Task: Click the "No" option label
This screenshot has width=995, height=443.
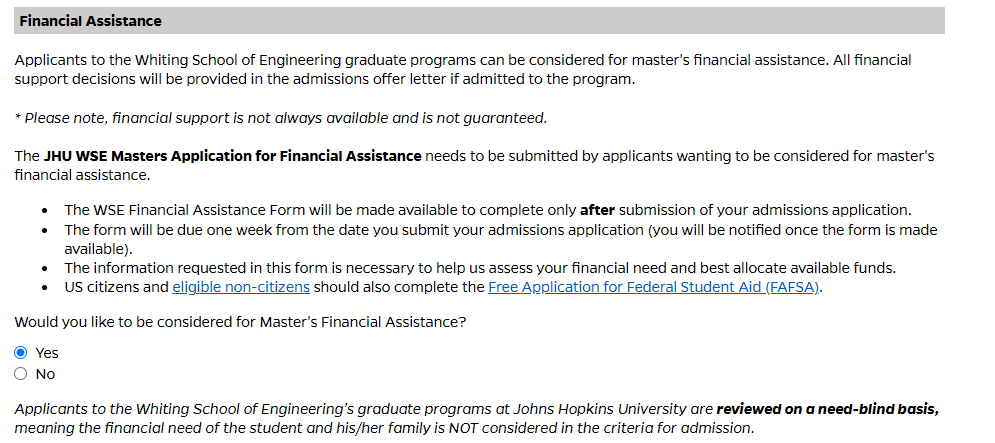Action: [45, 374]
